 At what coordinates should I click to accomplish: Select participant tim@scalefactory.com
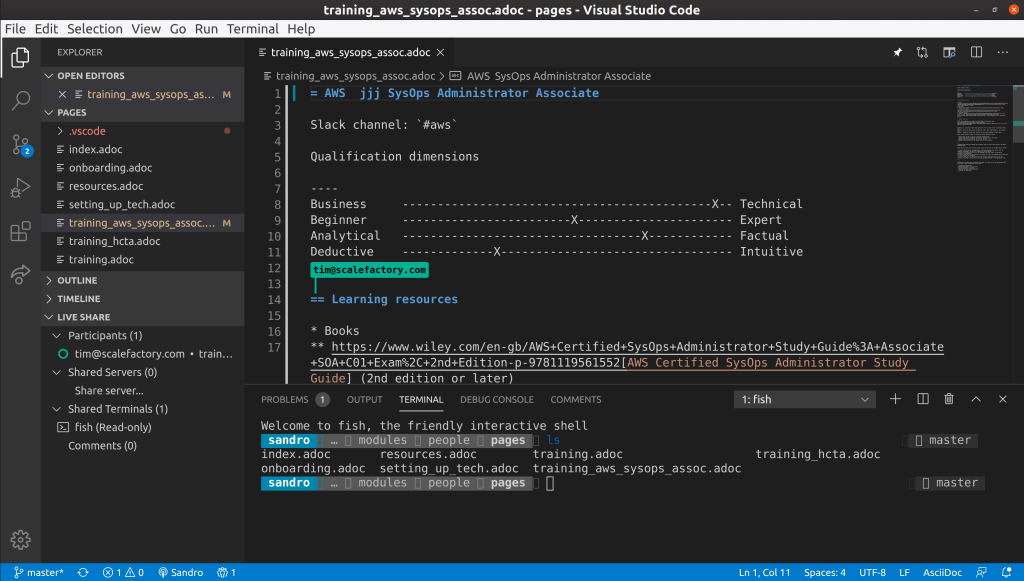coord(143,354)
